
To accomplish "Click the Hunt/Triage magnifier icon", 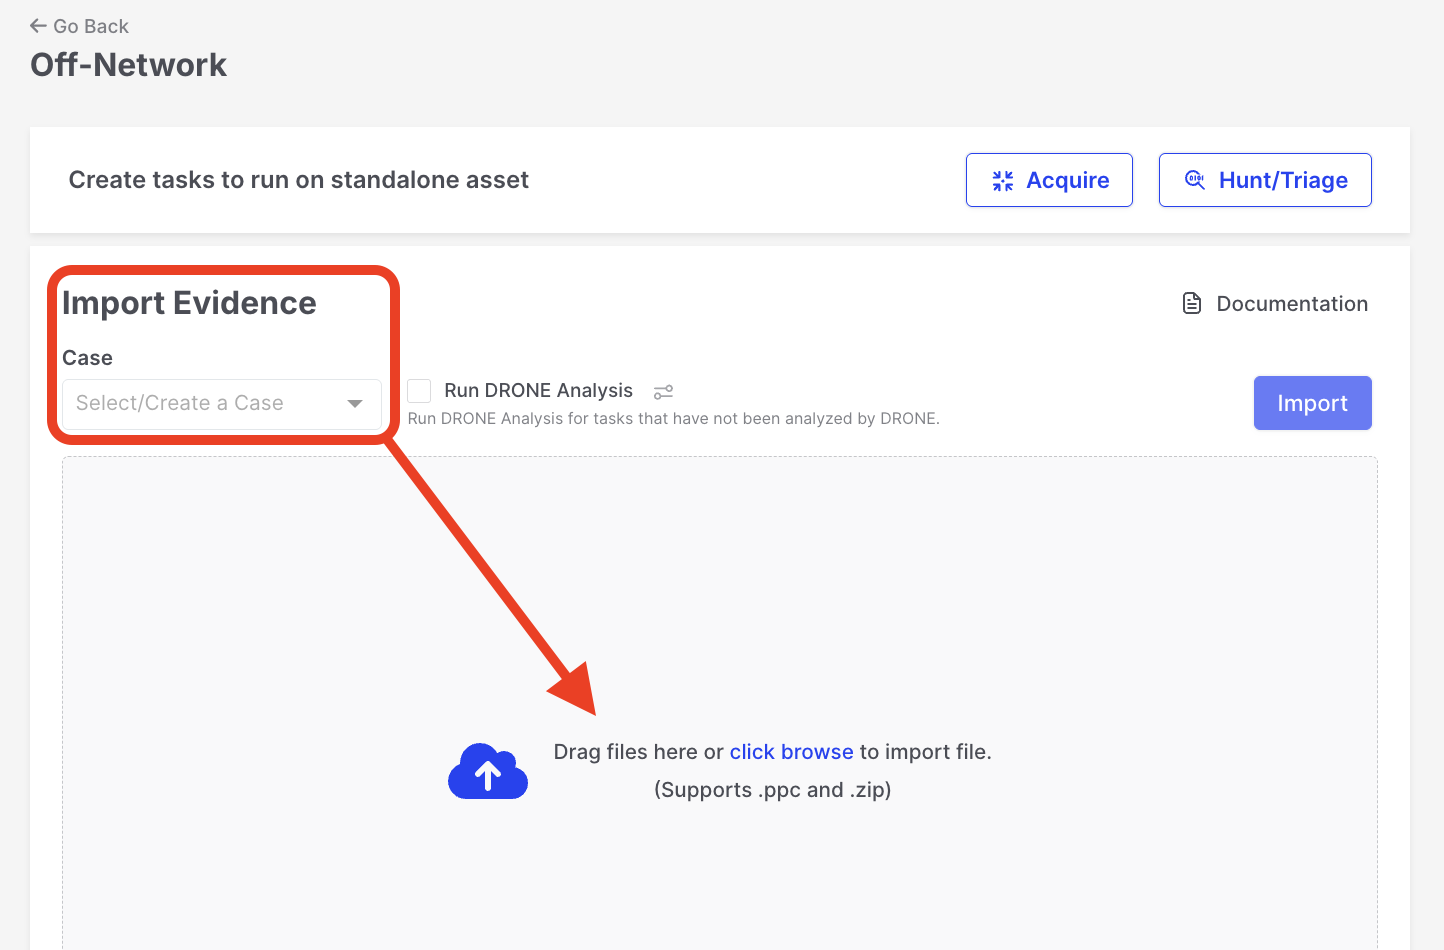I will coord(1194,180).
